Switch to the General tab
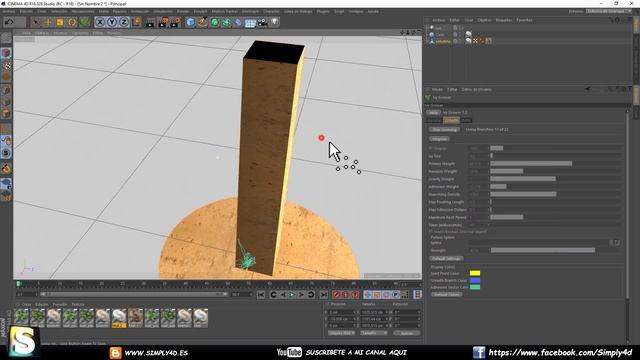This screenshot has height=360, width=640. point(434,120)
